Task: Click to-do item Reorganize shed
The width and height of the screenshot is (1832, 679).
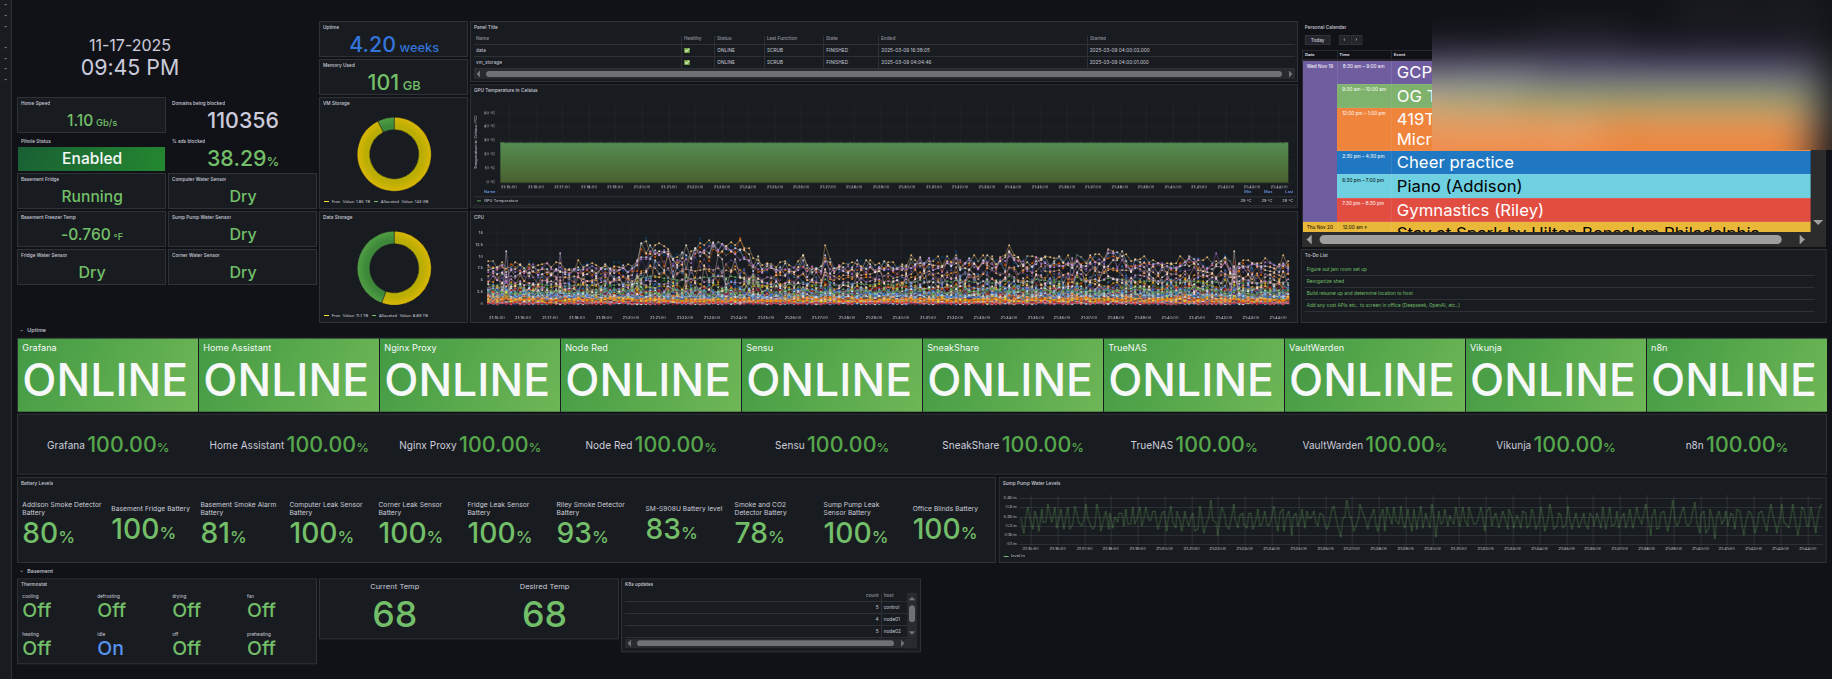Action: coord(1325,281)
